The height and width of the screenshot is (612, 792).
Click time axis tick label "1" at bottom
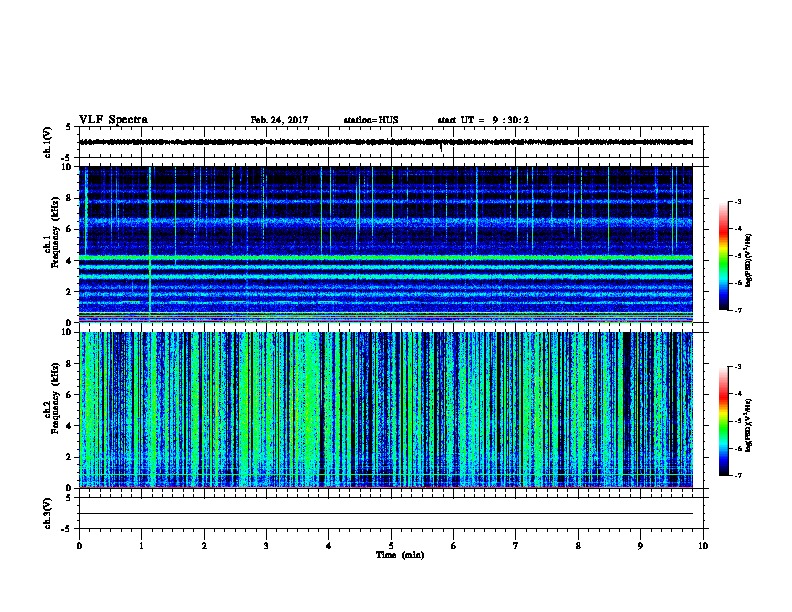pos(141,546)
